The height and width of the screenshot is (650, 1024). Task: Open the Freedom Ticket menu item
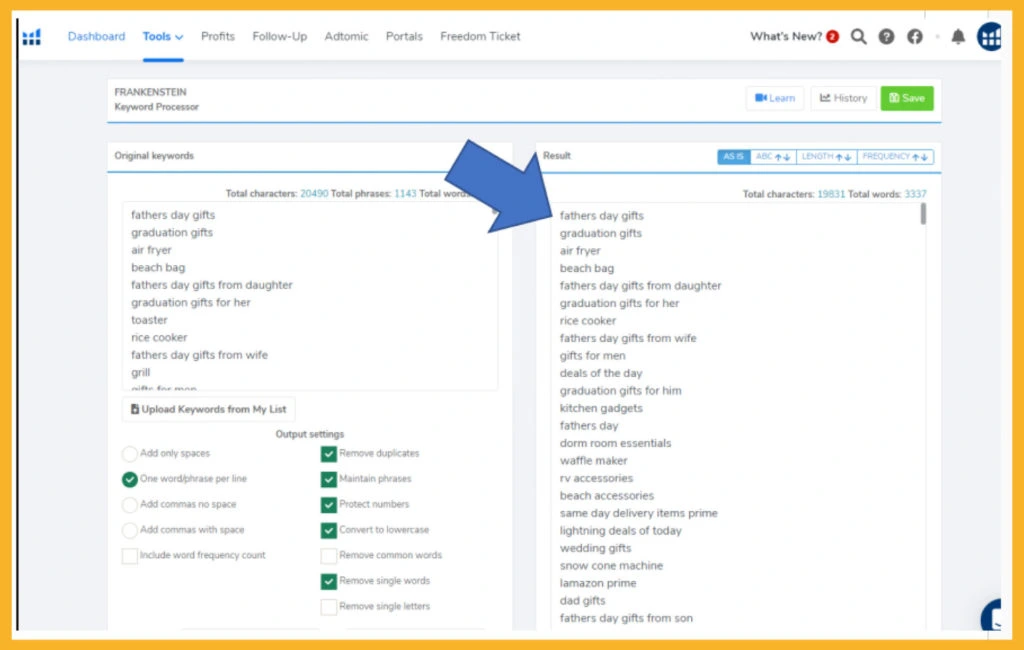(x=480, y=37)
